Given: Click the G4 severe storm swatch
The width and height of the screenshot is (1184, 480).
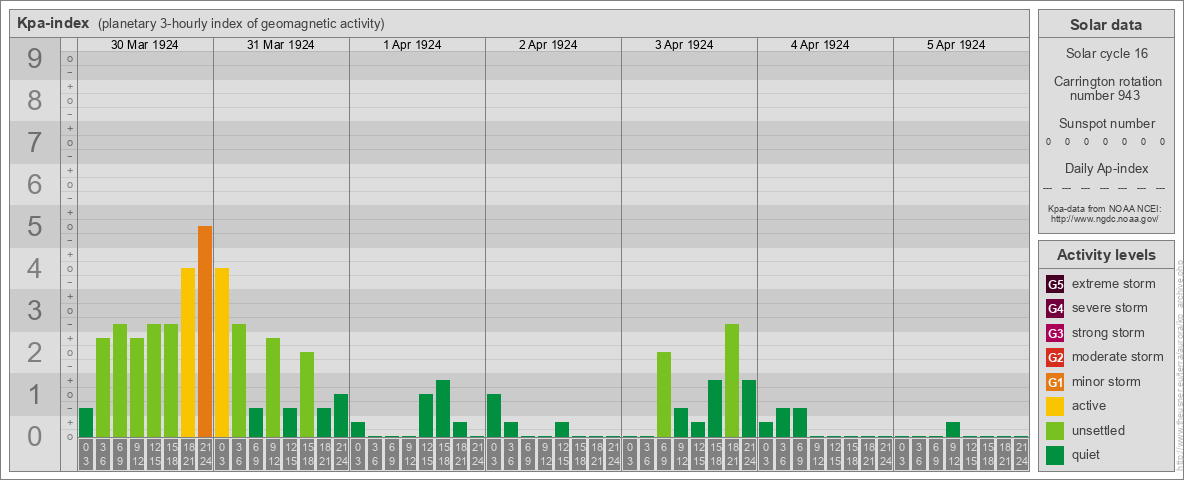Looking at the screenshot, I should tap(1056, 309).
